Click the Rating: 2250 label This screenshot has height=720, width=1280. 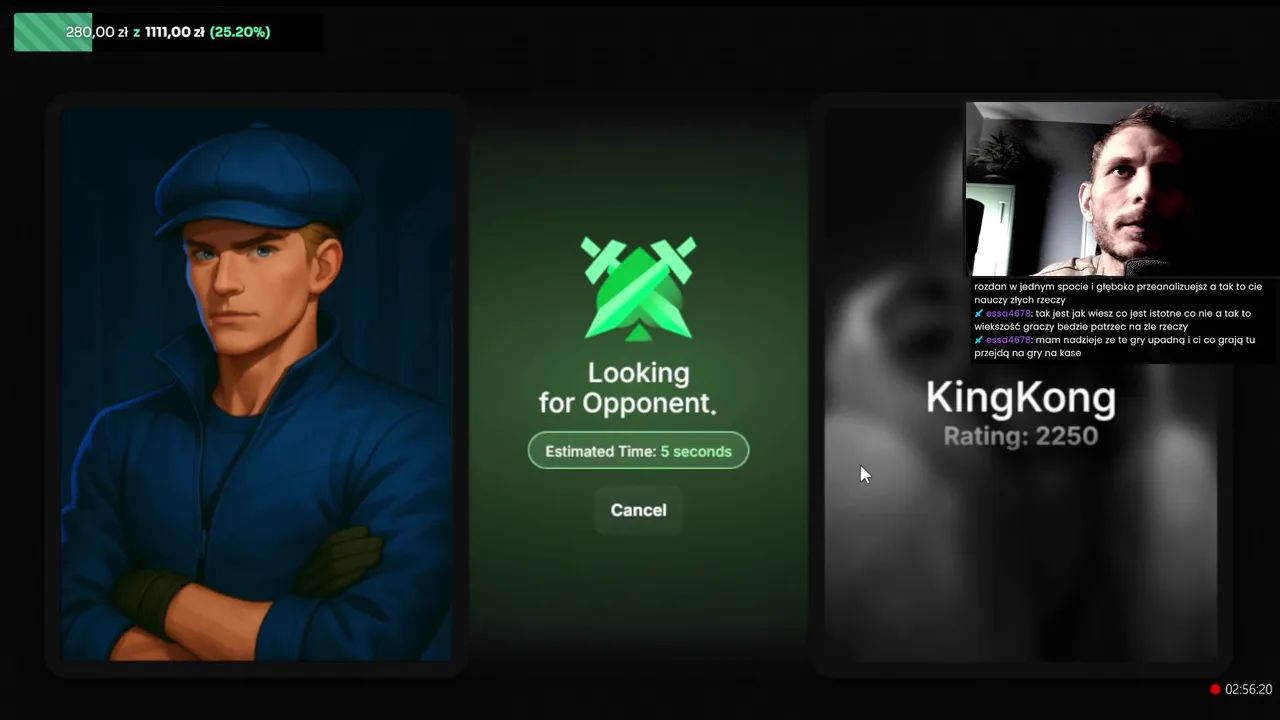click(1020, 436)
